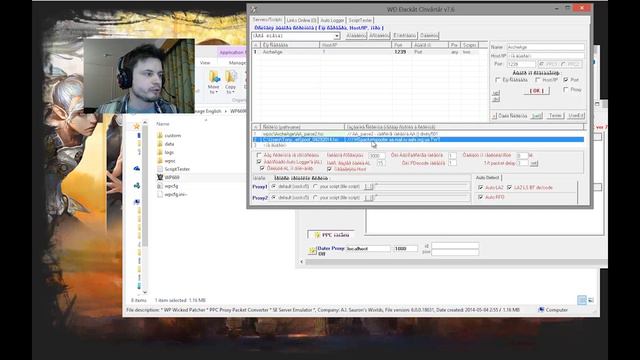Click the Outer Proxy localhost field
Image resolution: width=640 pixels, height=360 pixels.
[368, 249]
